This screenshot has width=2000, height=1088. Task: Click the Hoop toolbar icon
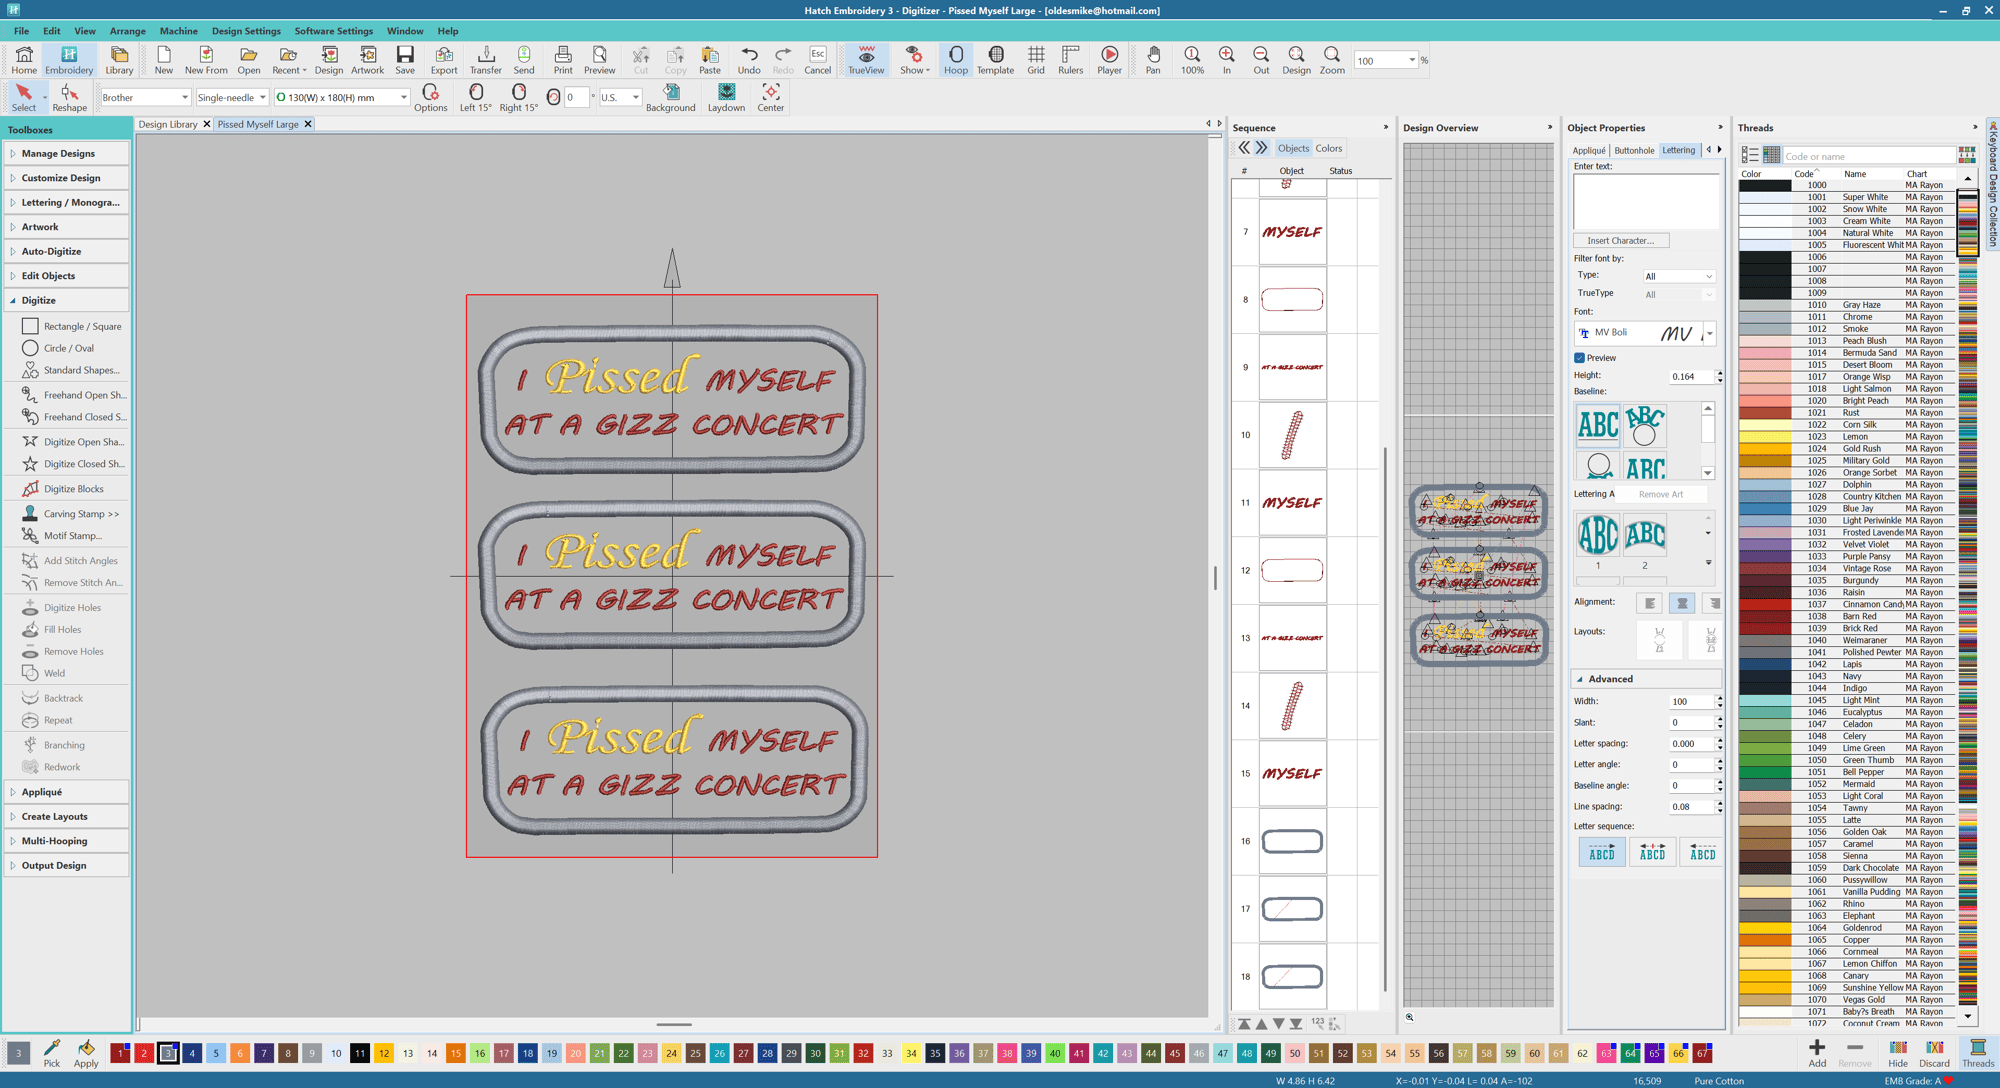[955, 59]
